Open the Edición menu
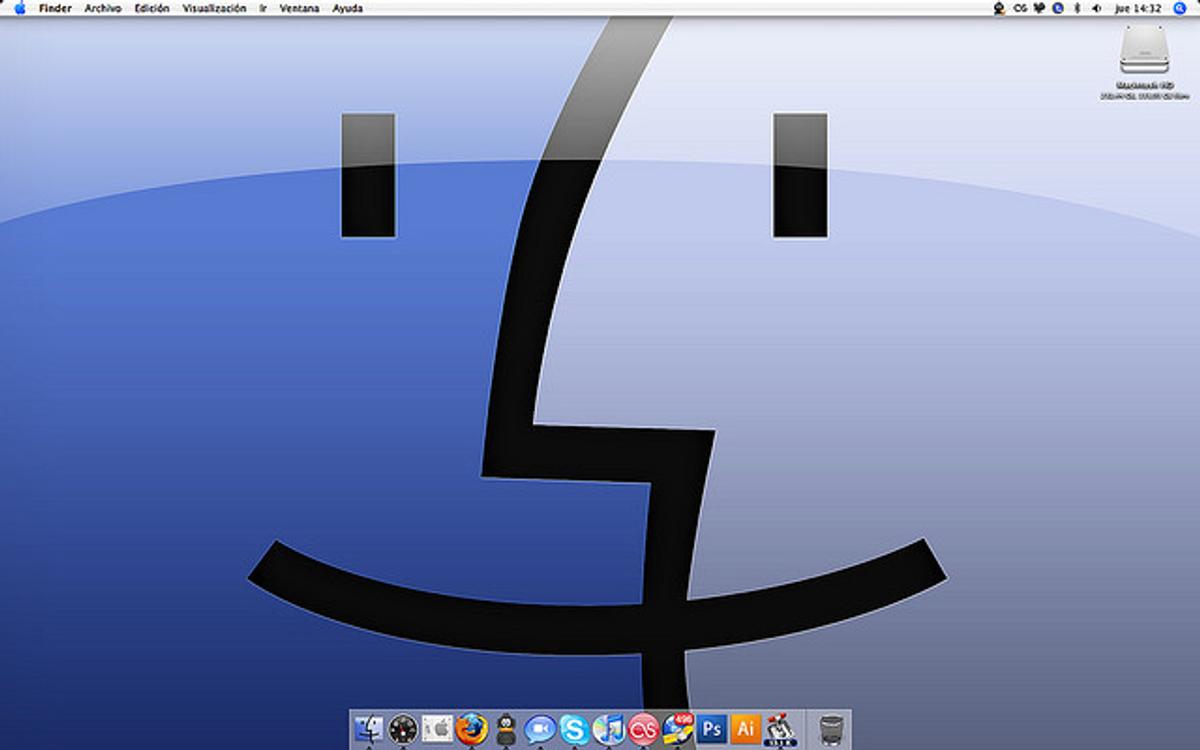Viewport: 1200px width, 750px height. click(x=152, y=8)
